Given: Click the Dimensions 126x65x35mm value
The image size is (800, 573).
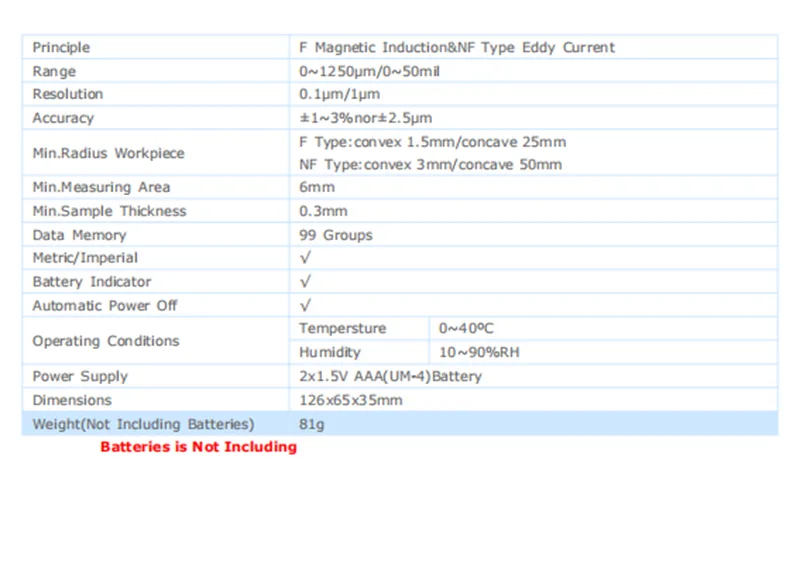Looking at the screenshot, I should point(351,400).
